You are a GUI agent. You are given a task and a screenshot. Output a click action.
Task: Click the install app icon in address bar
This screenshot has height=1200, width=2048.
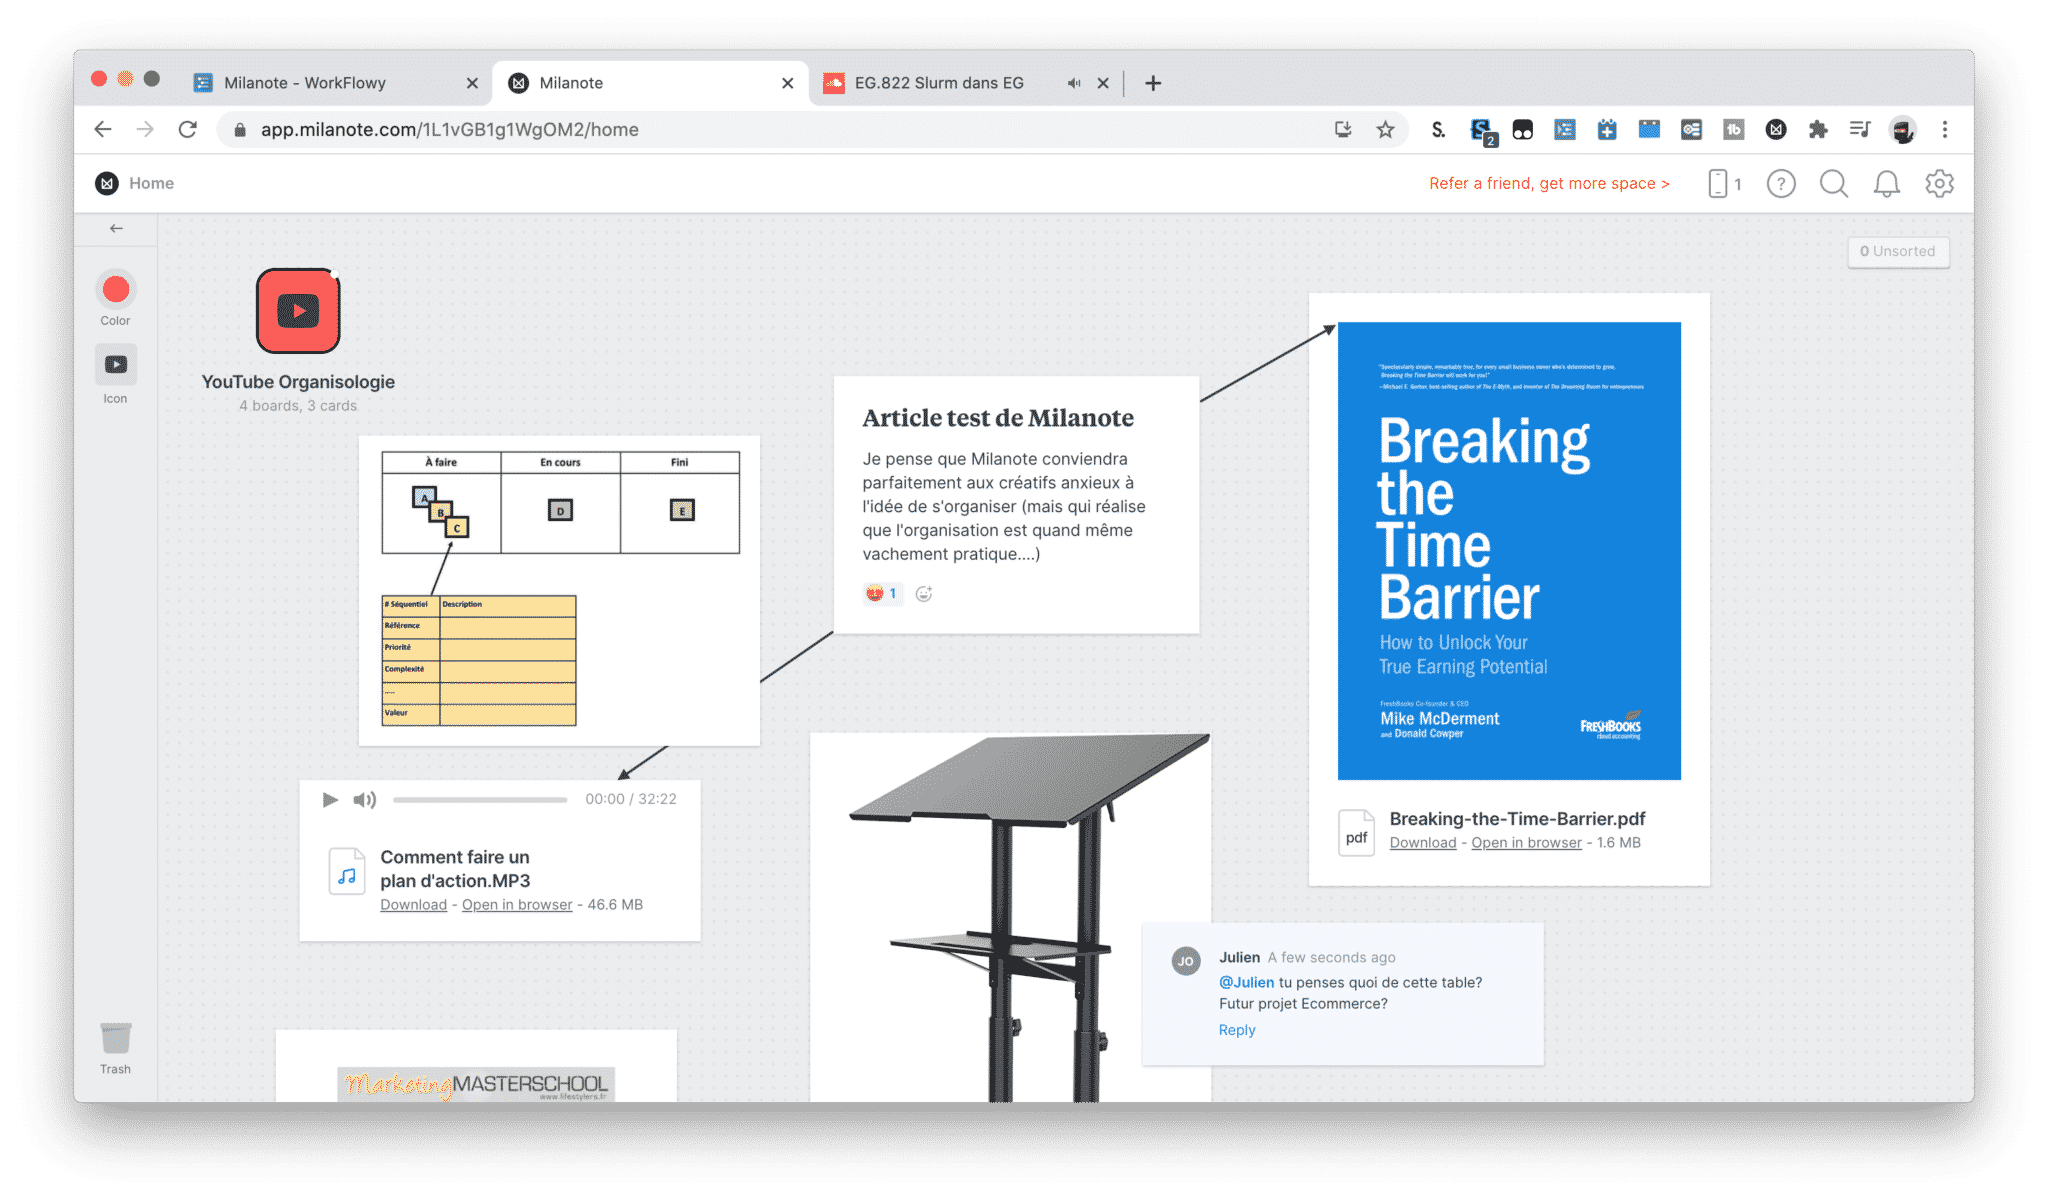(1343, 129)
